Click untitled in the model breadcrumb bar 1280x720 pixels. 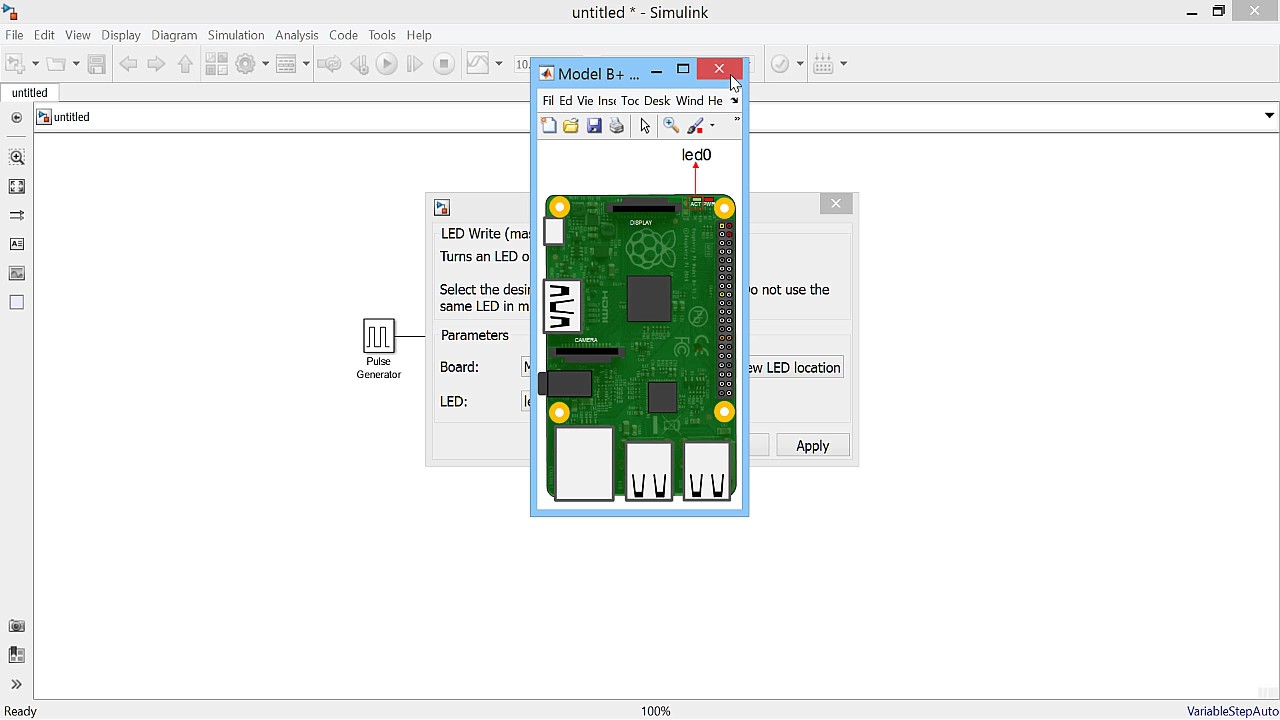72,117
